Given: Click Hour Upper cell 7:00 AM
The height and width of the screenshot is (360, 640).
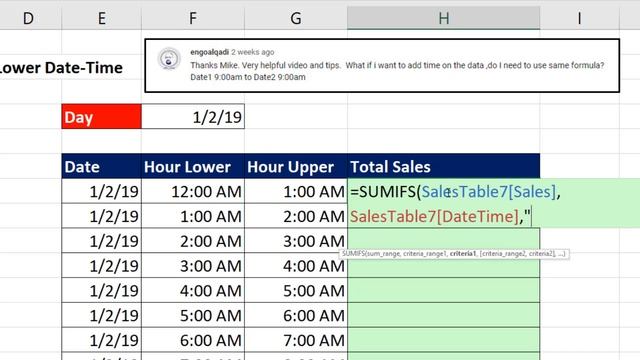Looking at the screenshot, I should 296,340.
